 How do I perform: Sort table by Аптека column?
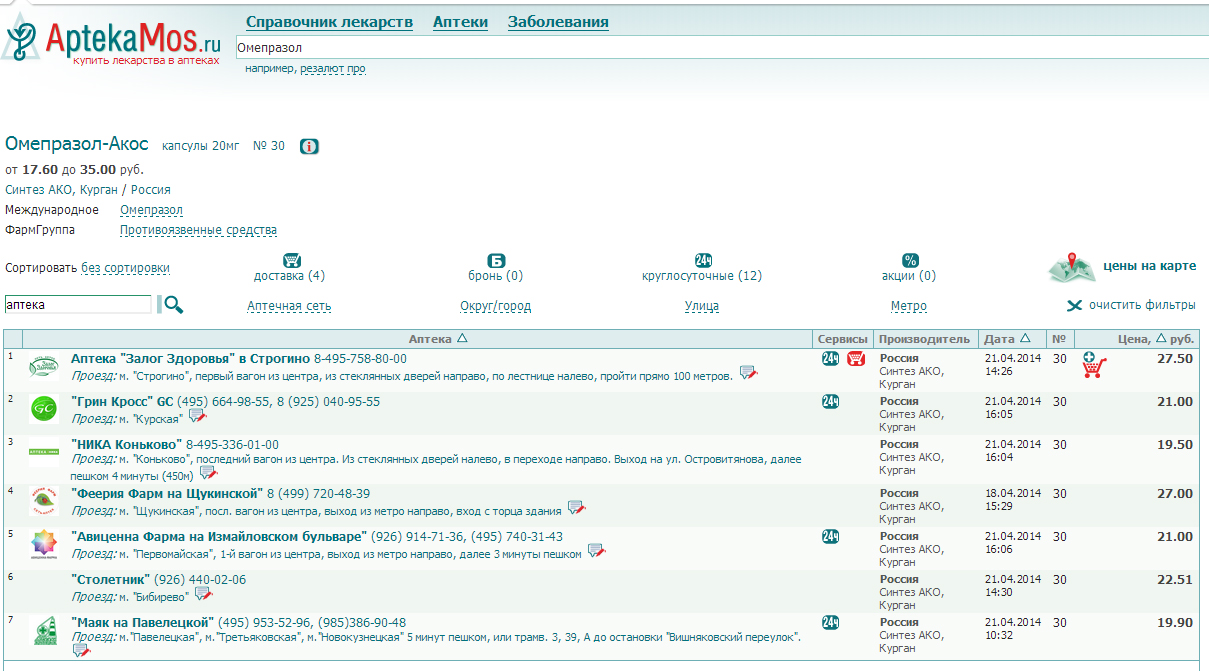[x=438, y=339]
